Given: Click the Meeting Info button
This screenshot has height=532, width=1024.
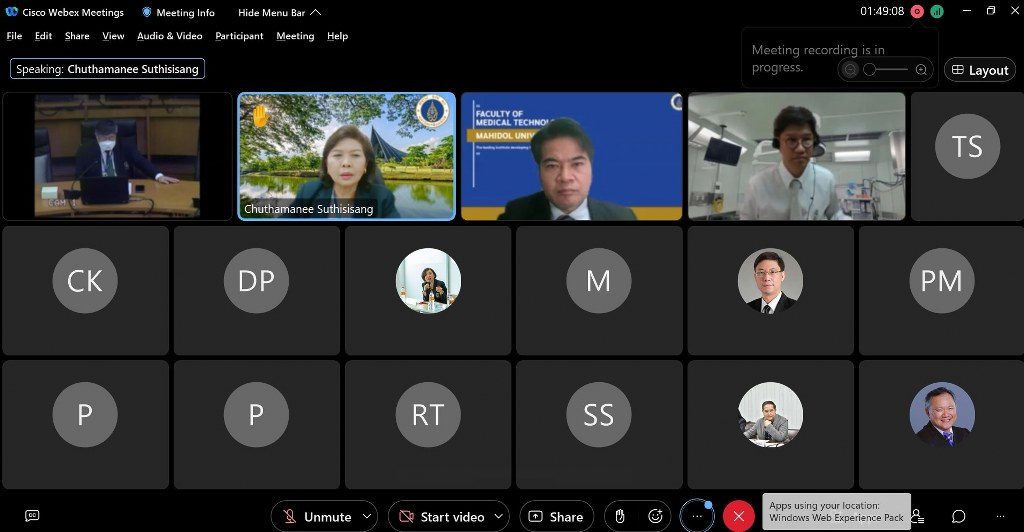Looking at the screenshot, I should coord(178,12).
